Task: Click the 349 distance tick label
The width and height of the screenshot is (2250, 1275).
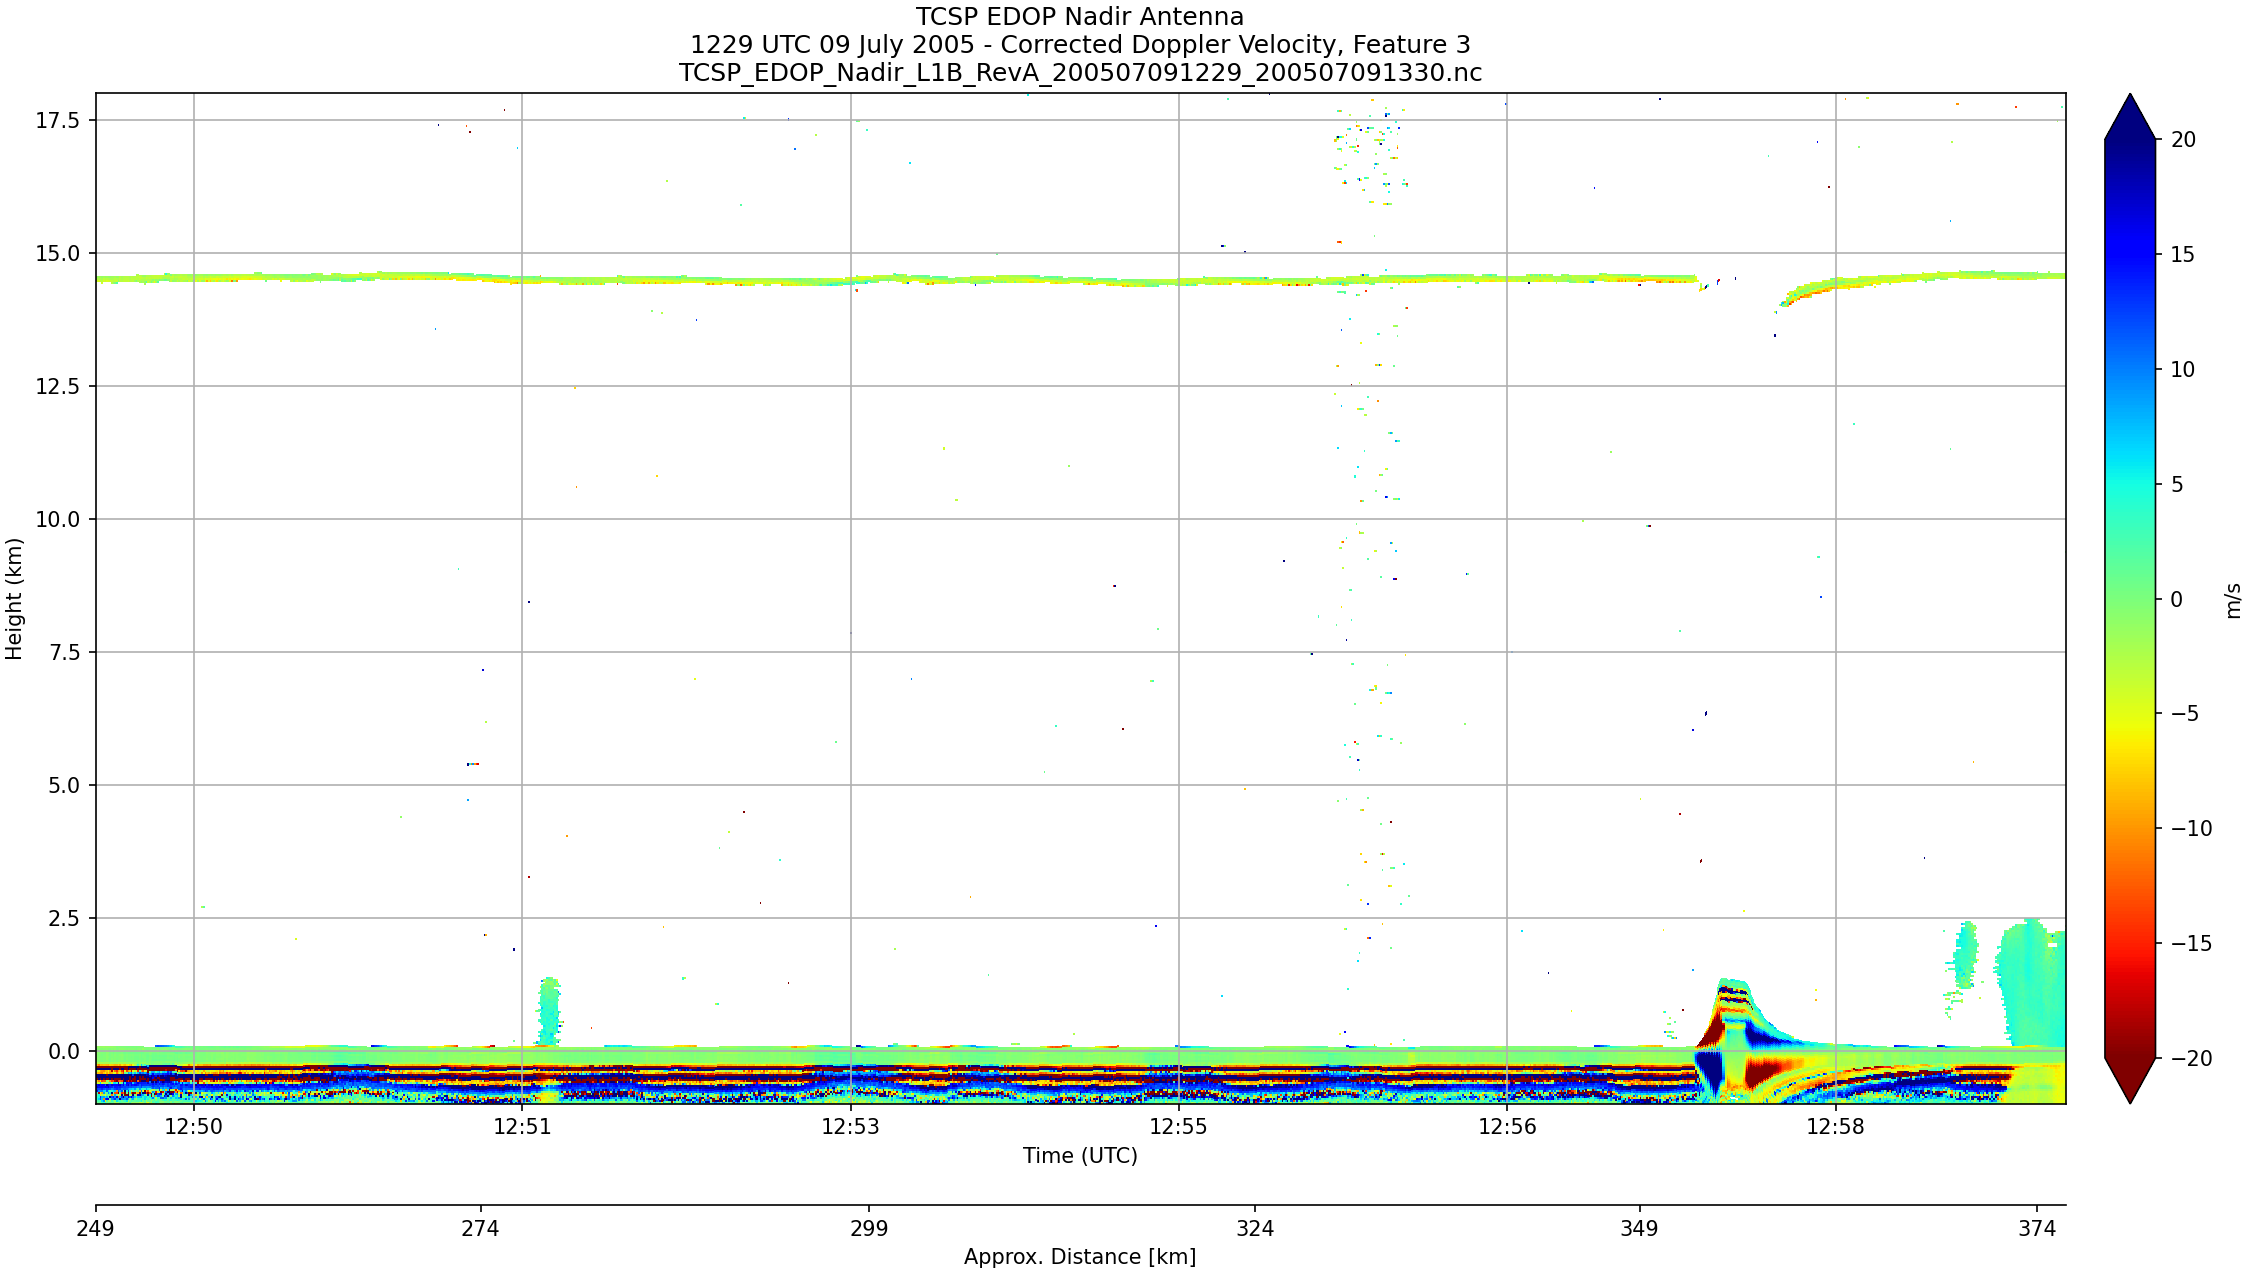Action: 1640,1229
